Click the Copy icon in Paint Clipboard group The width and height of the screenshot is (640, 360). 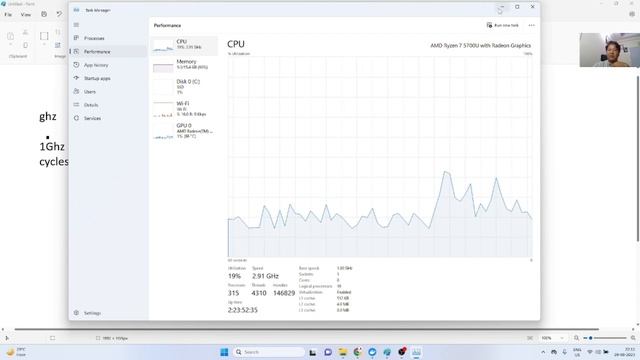point(25,45)
